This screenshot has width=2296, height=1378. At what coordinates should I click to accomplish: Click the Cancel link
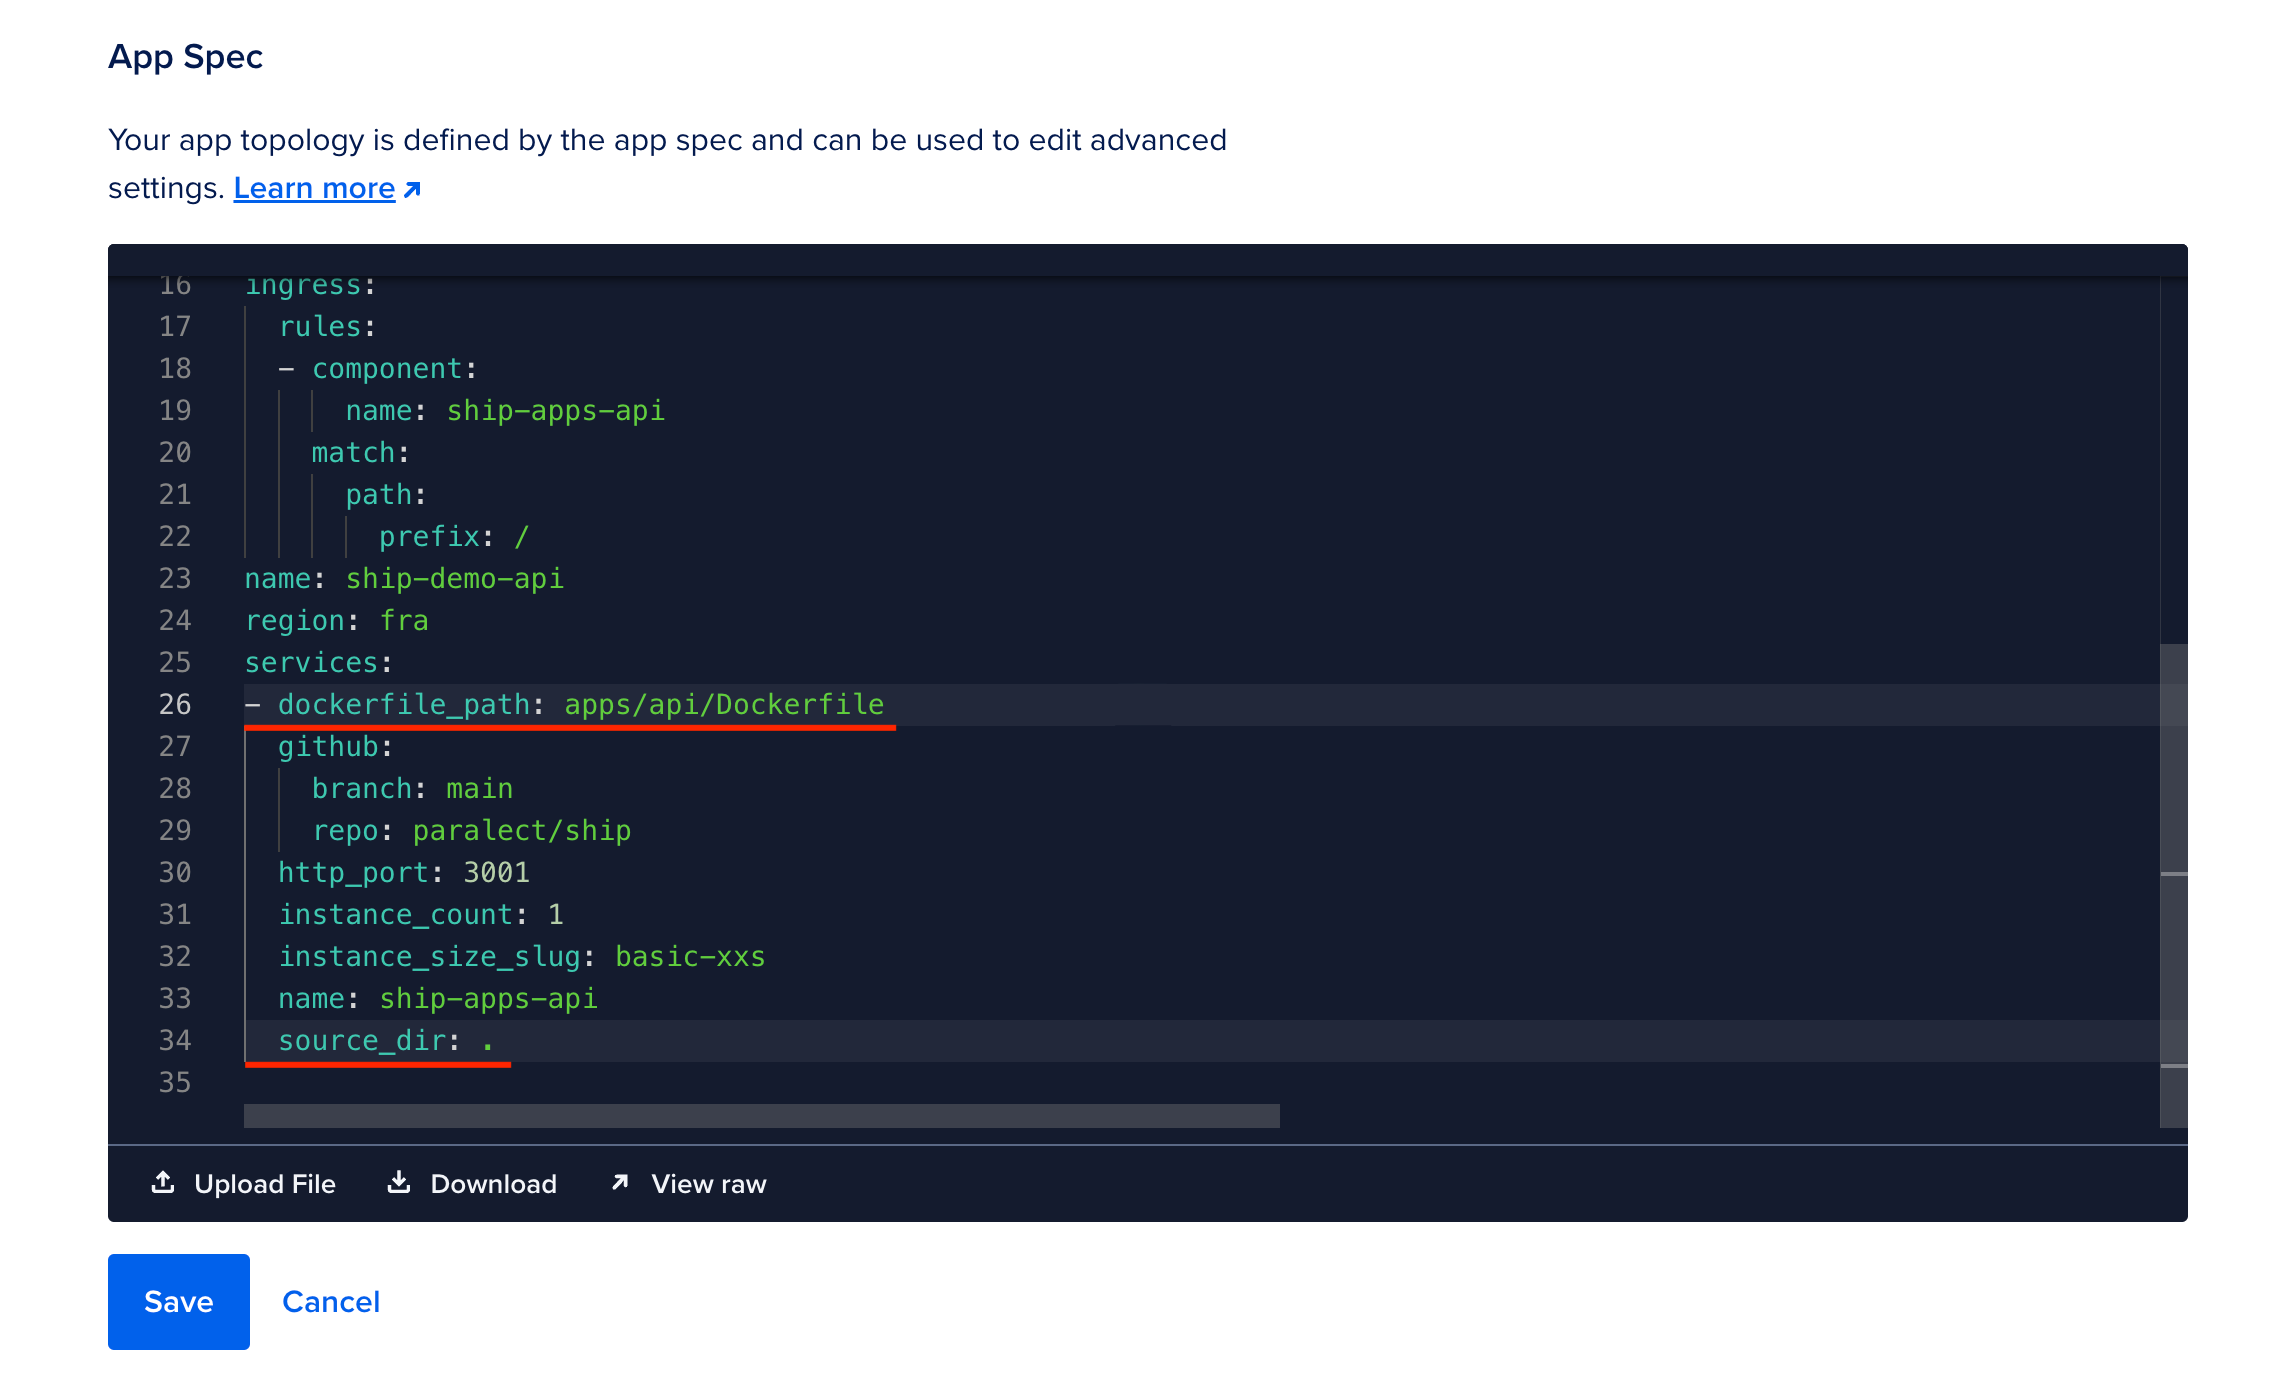point(331,1301)
